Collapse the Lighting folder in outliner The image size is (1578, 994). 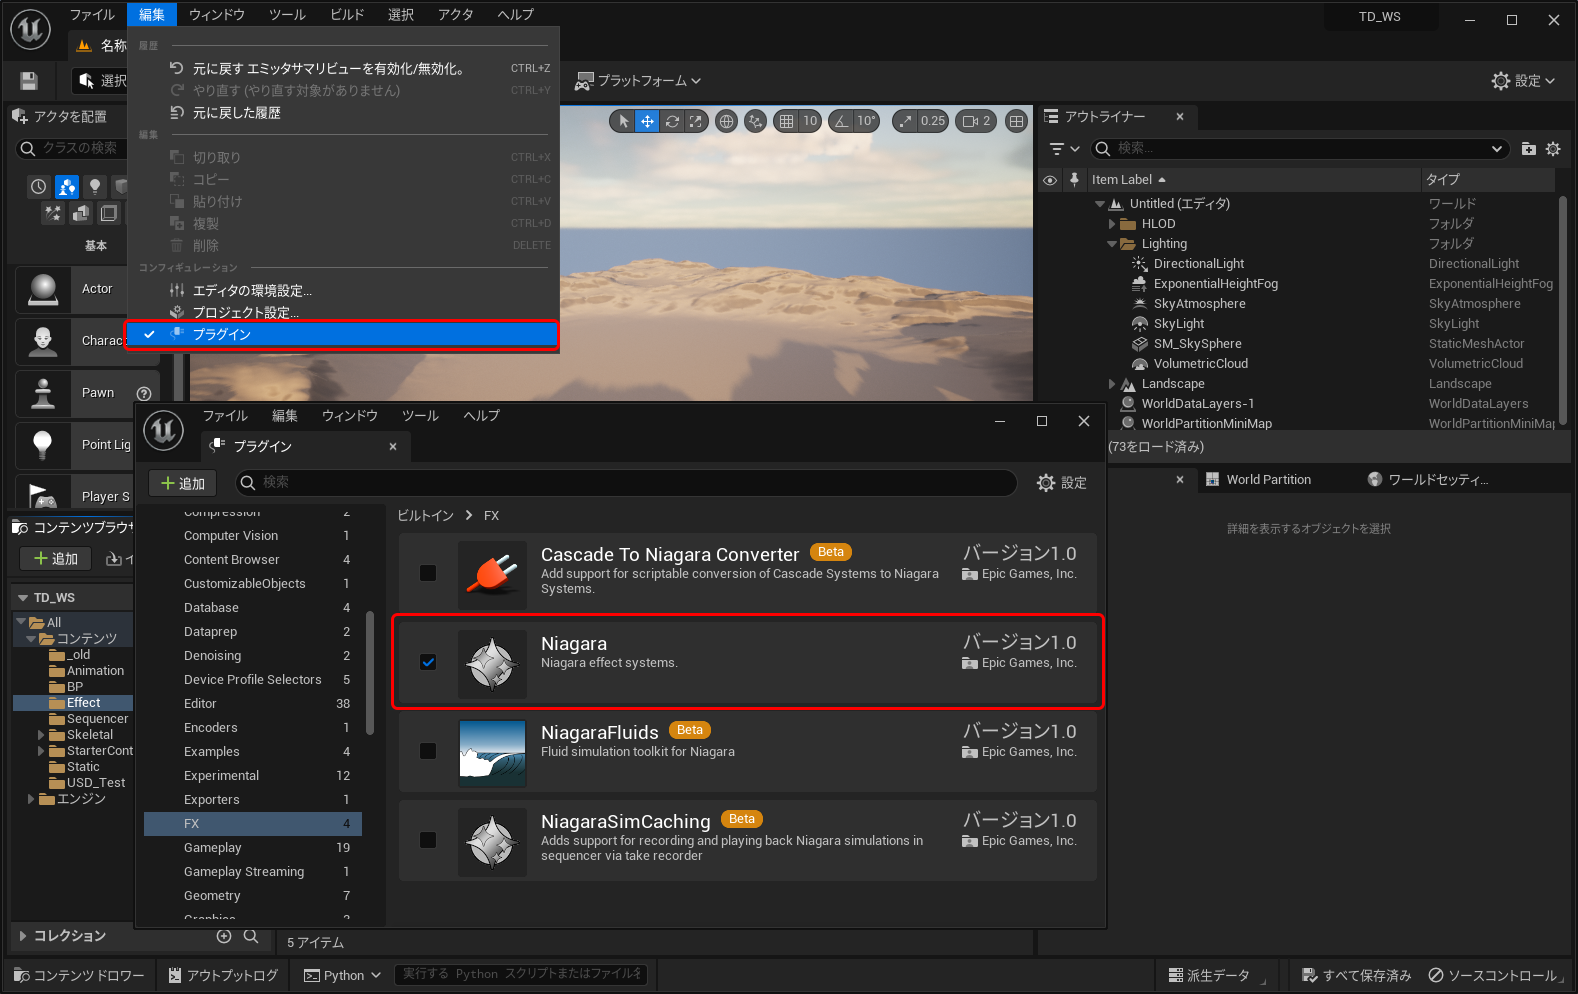click(1112, 244)
